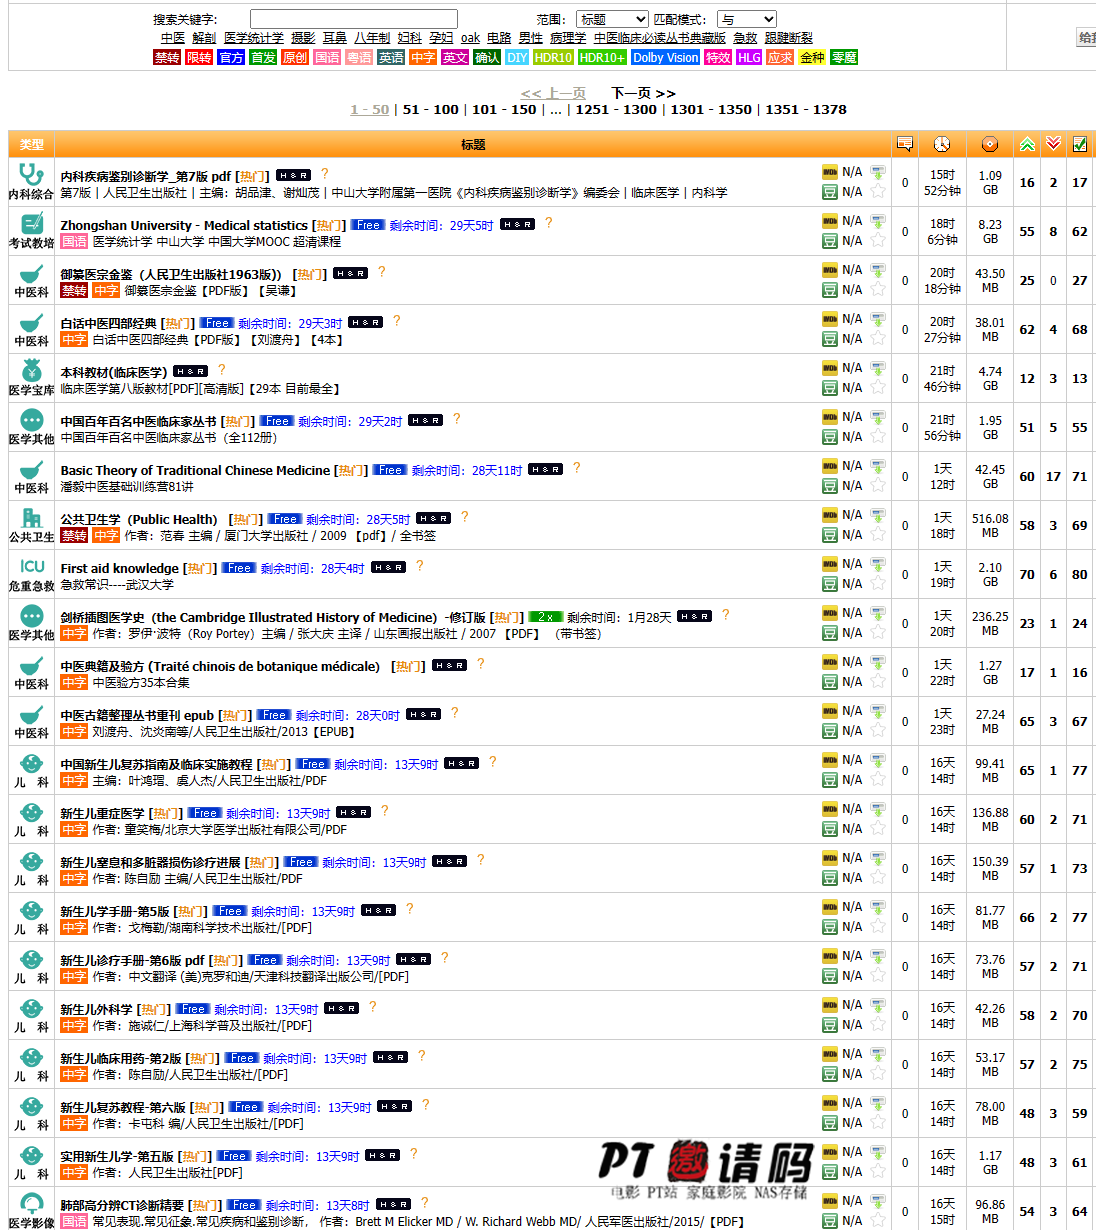The image size is (1096, 1230).
Task: Star the First aid knowledge torrent
Action: 877,584
